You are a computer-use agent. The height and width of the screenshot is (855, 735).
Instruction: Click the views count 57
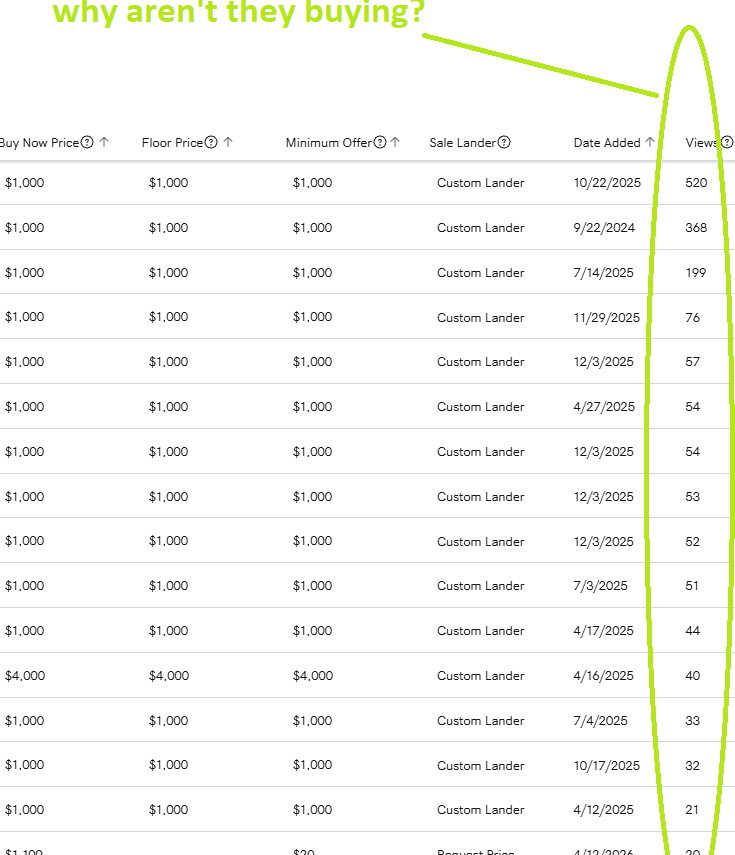[x=692, y=362]
